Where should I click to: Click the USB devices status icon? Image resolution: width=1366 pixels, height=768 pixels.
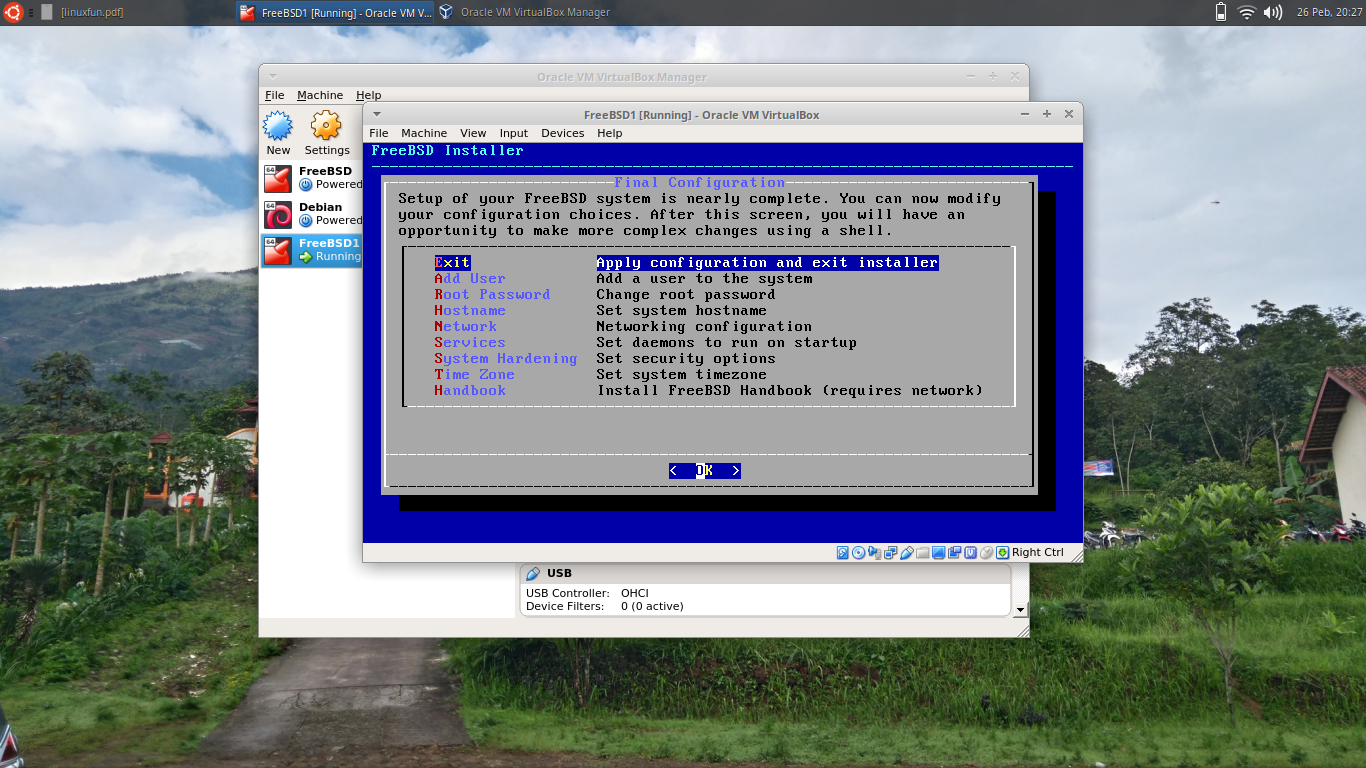[x=907, y=552]
